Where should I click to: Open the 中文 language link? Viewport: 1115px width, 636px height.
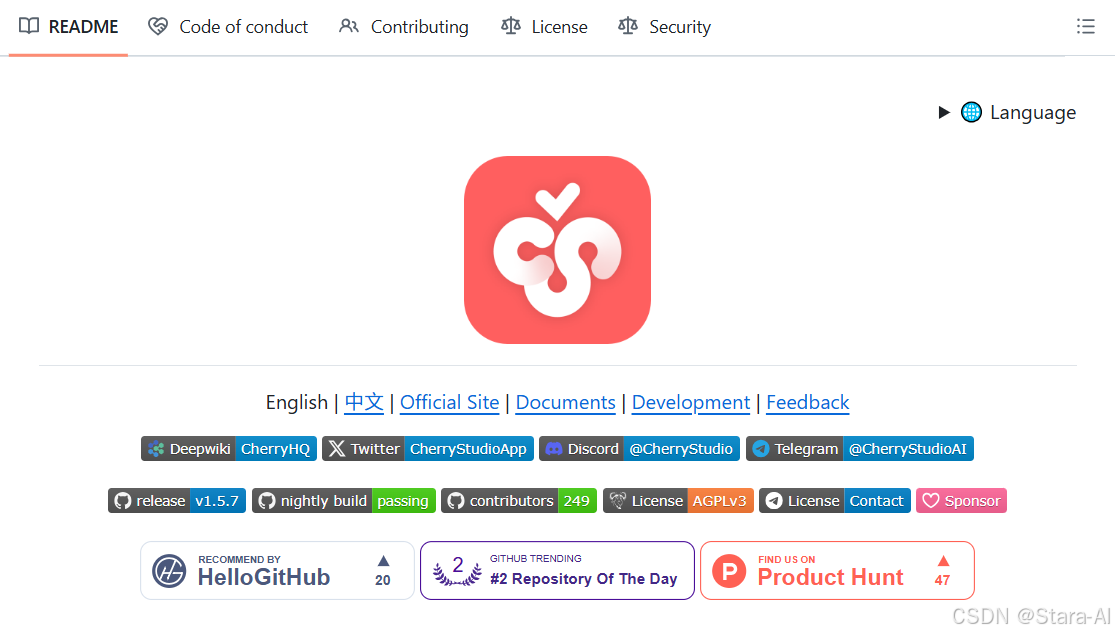(x=364, y=403)
